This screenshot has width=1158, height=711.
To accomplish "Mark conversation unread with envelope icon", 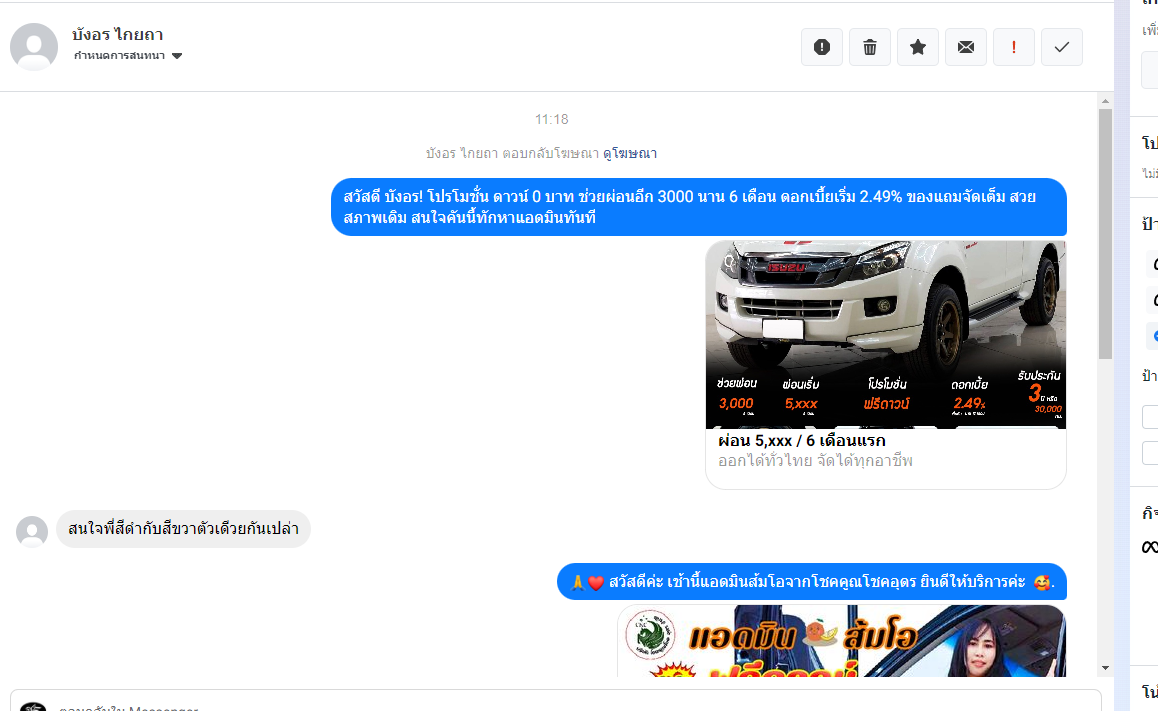I will click(x=966, y=47).
